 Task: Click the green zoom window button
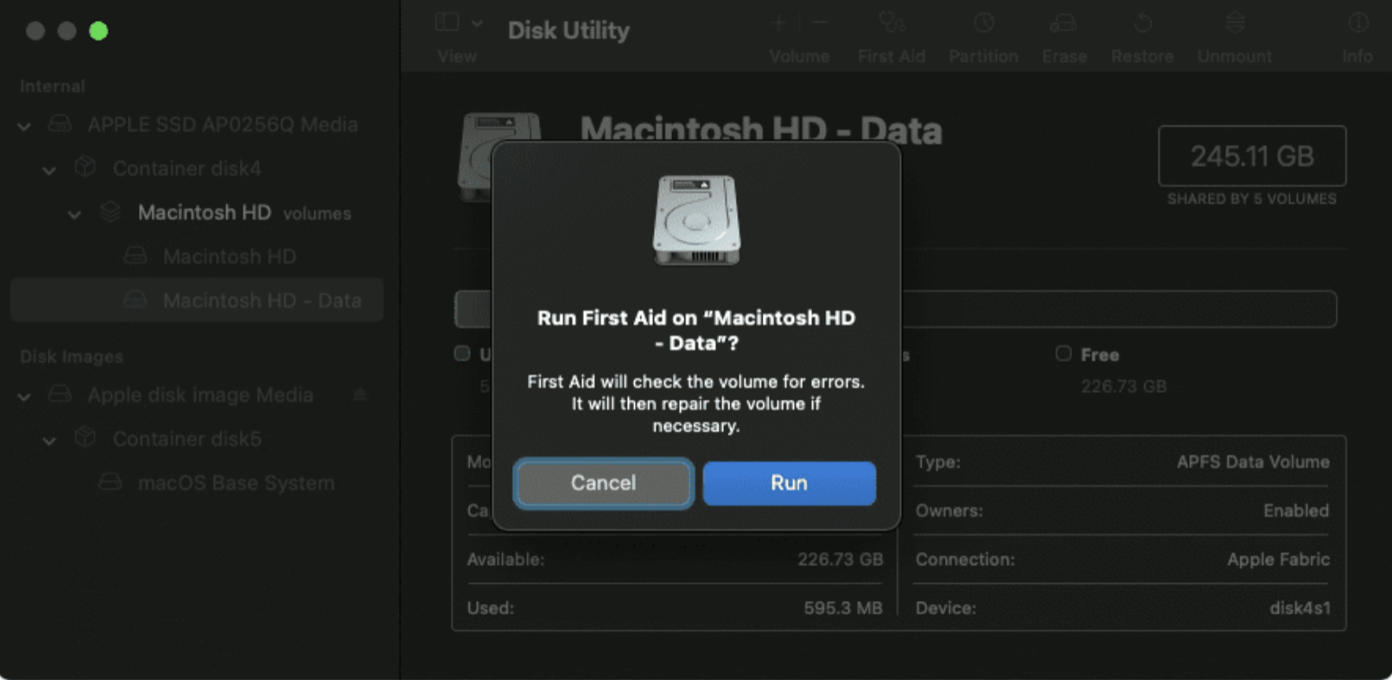pyautogui.click(x=98, y=31)
